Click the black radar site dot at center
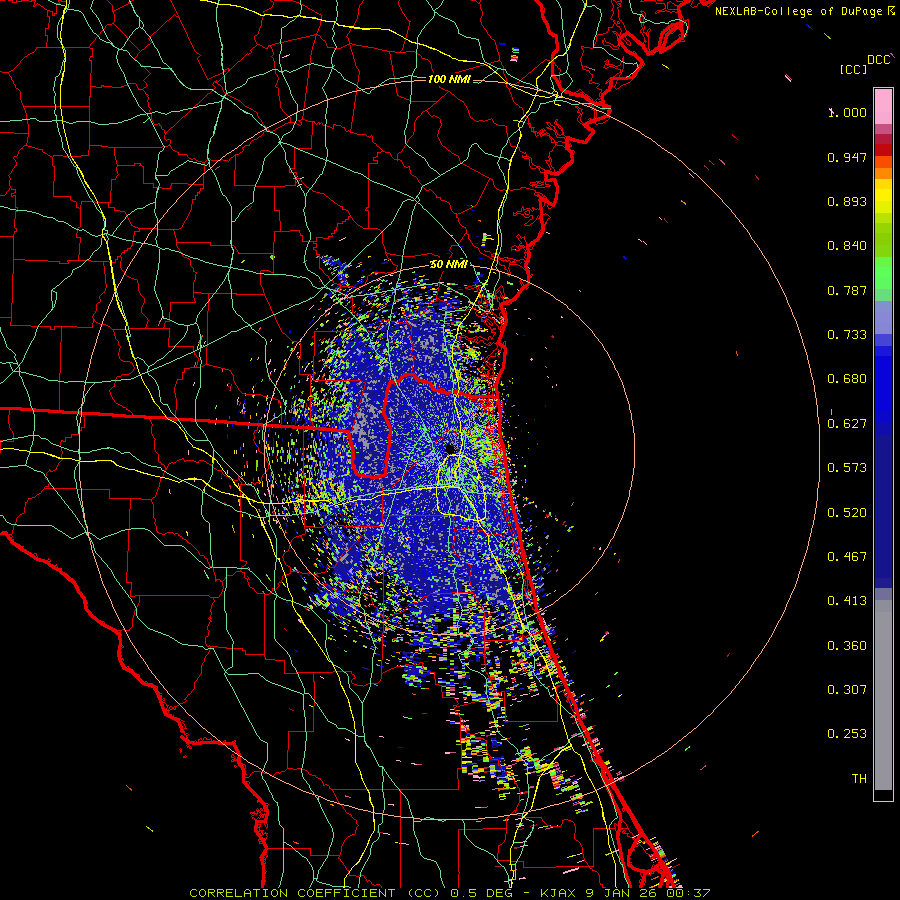Viewport: 900px width, 900px height. pos(450,448)
